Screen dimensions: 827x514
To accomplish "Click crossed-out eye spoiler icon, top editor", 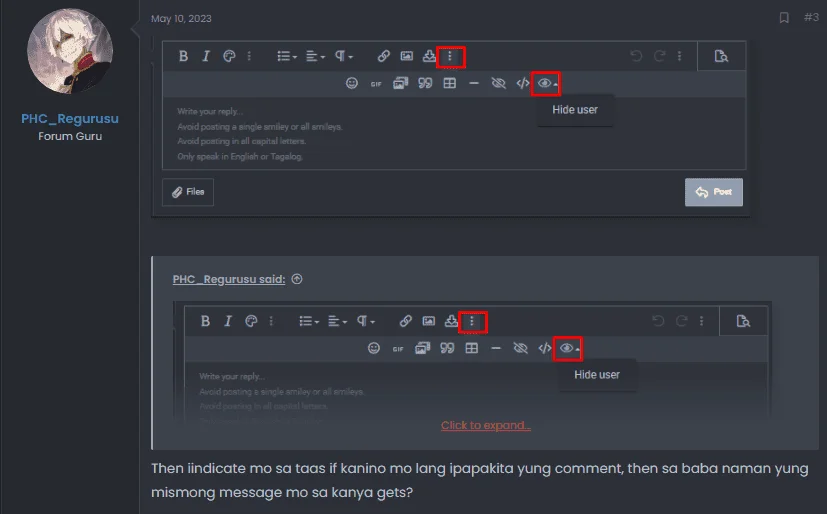I will (498, 83).
